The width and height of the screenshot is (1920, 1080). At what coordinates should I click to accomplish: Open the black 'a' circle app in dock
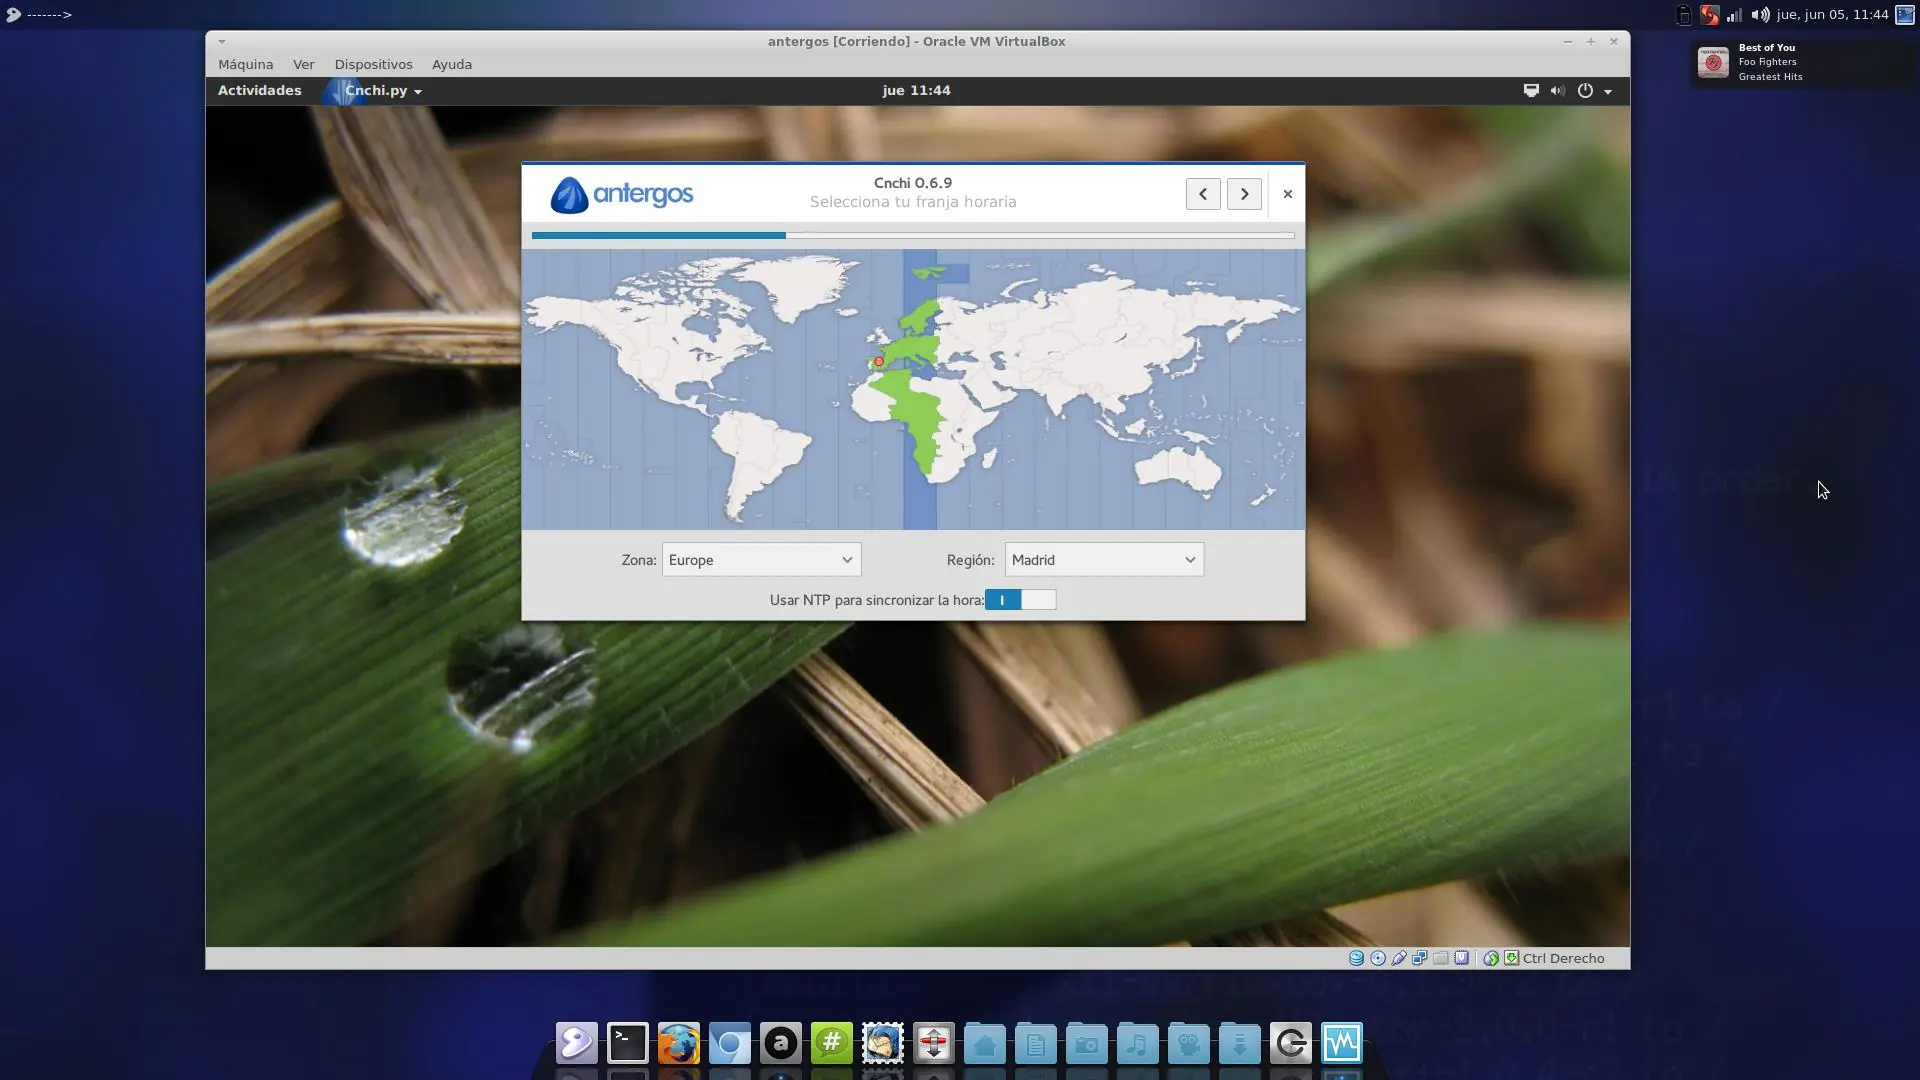coord(781,1043)
